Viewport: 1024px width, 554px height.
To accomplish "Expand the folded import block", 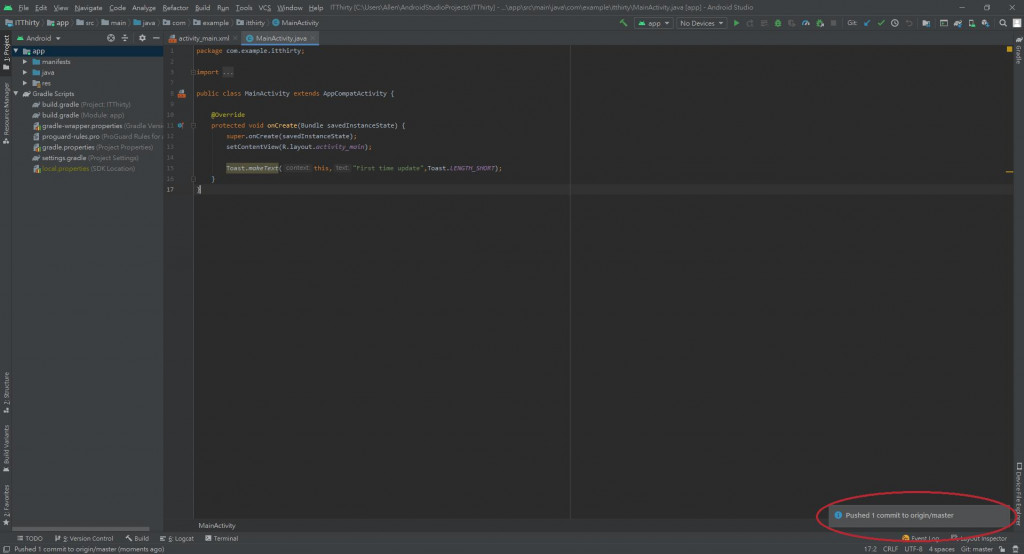I will tap(227, 72).
